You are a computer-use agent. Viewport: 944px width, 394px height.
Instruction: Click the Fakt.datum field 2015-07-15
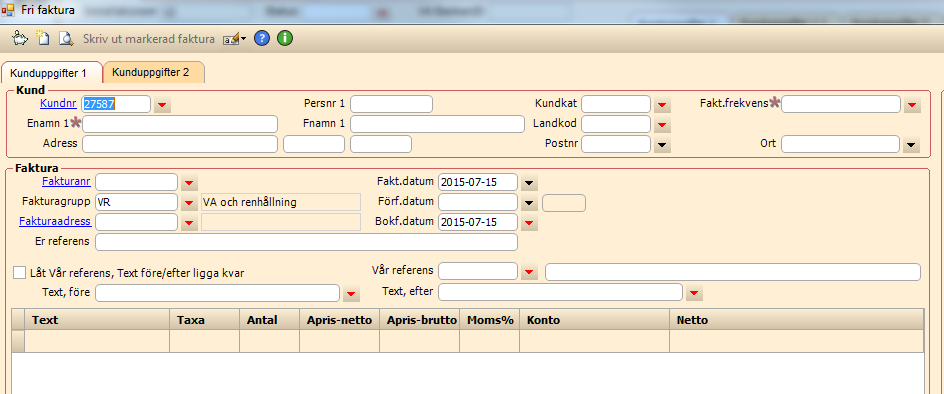tap(478, 181)
